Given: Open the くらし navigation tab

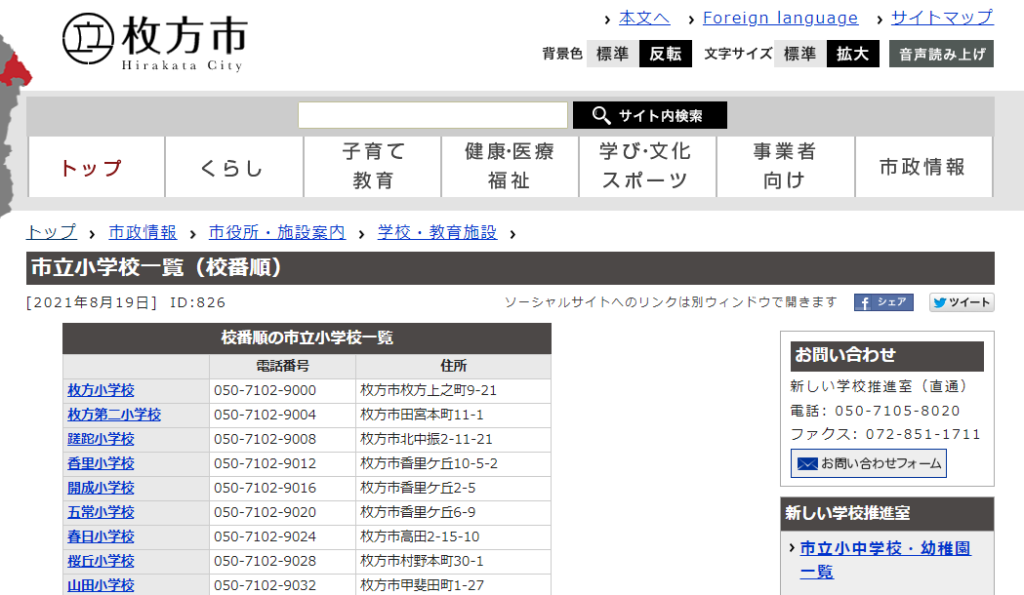Looking at the screenshot, I should pos(233,166).
